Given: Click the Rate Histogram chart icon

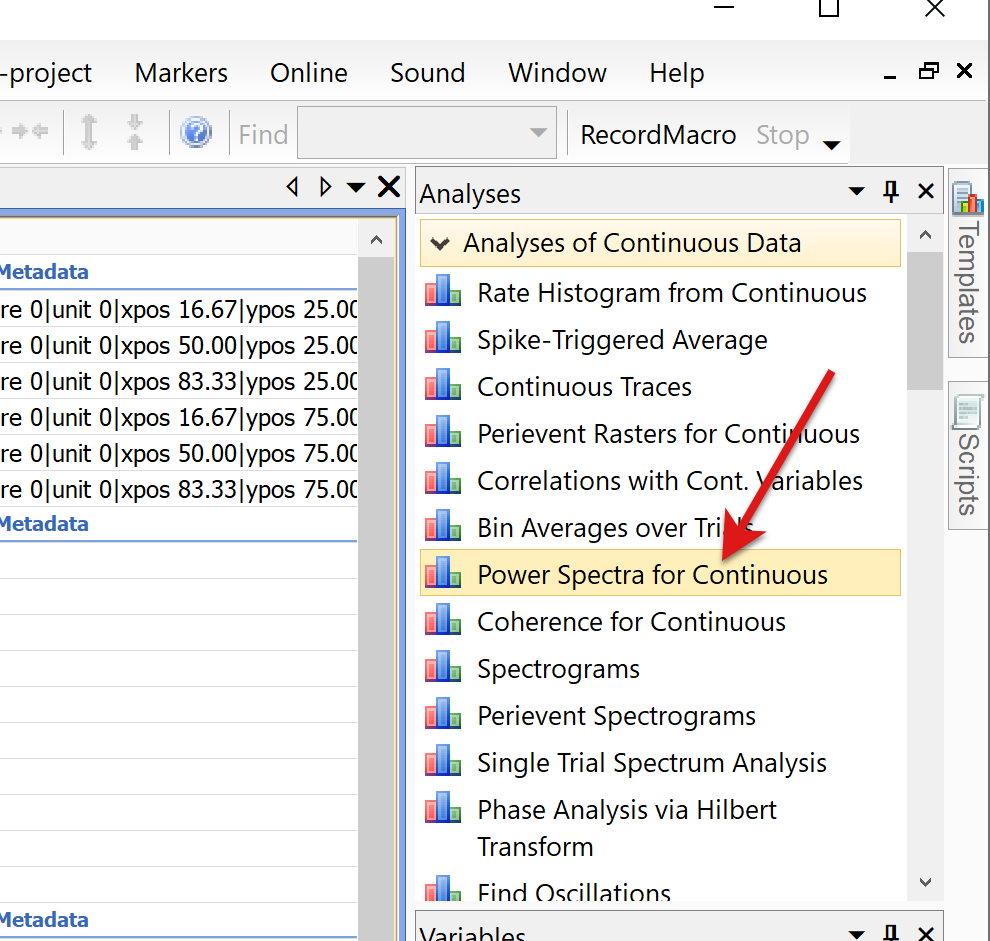Looking at the screenshot, I should click(x=443, y=291).
